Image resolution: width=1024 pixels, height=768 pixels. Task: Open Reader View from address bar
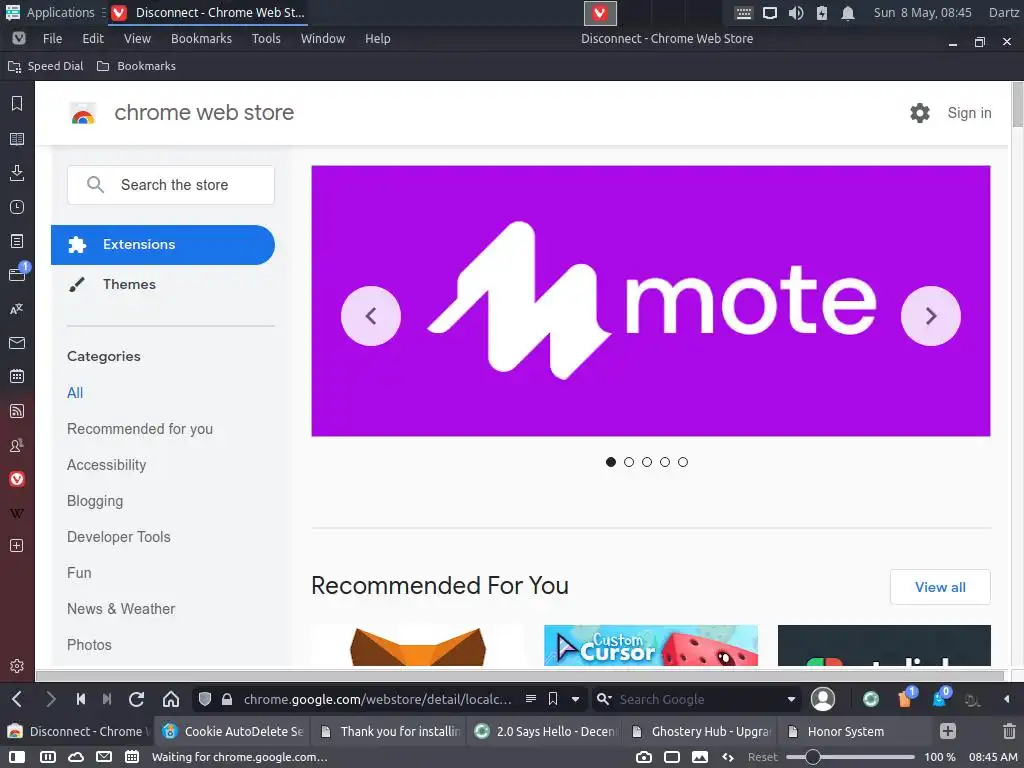coord(531,699)
